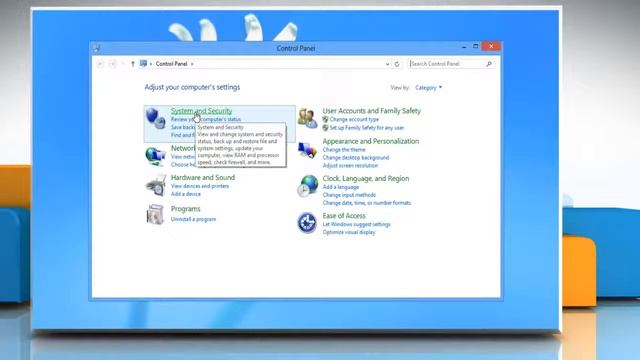Click the Back navigation arrow

[x=100, y=64]
